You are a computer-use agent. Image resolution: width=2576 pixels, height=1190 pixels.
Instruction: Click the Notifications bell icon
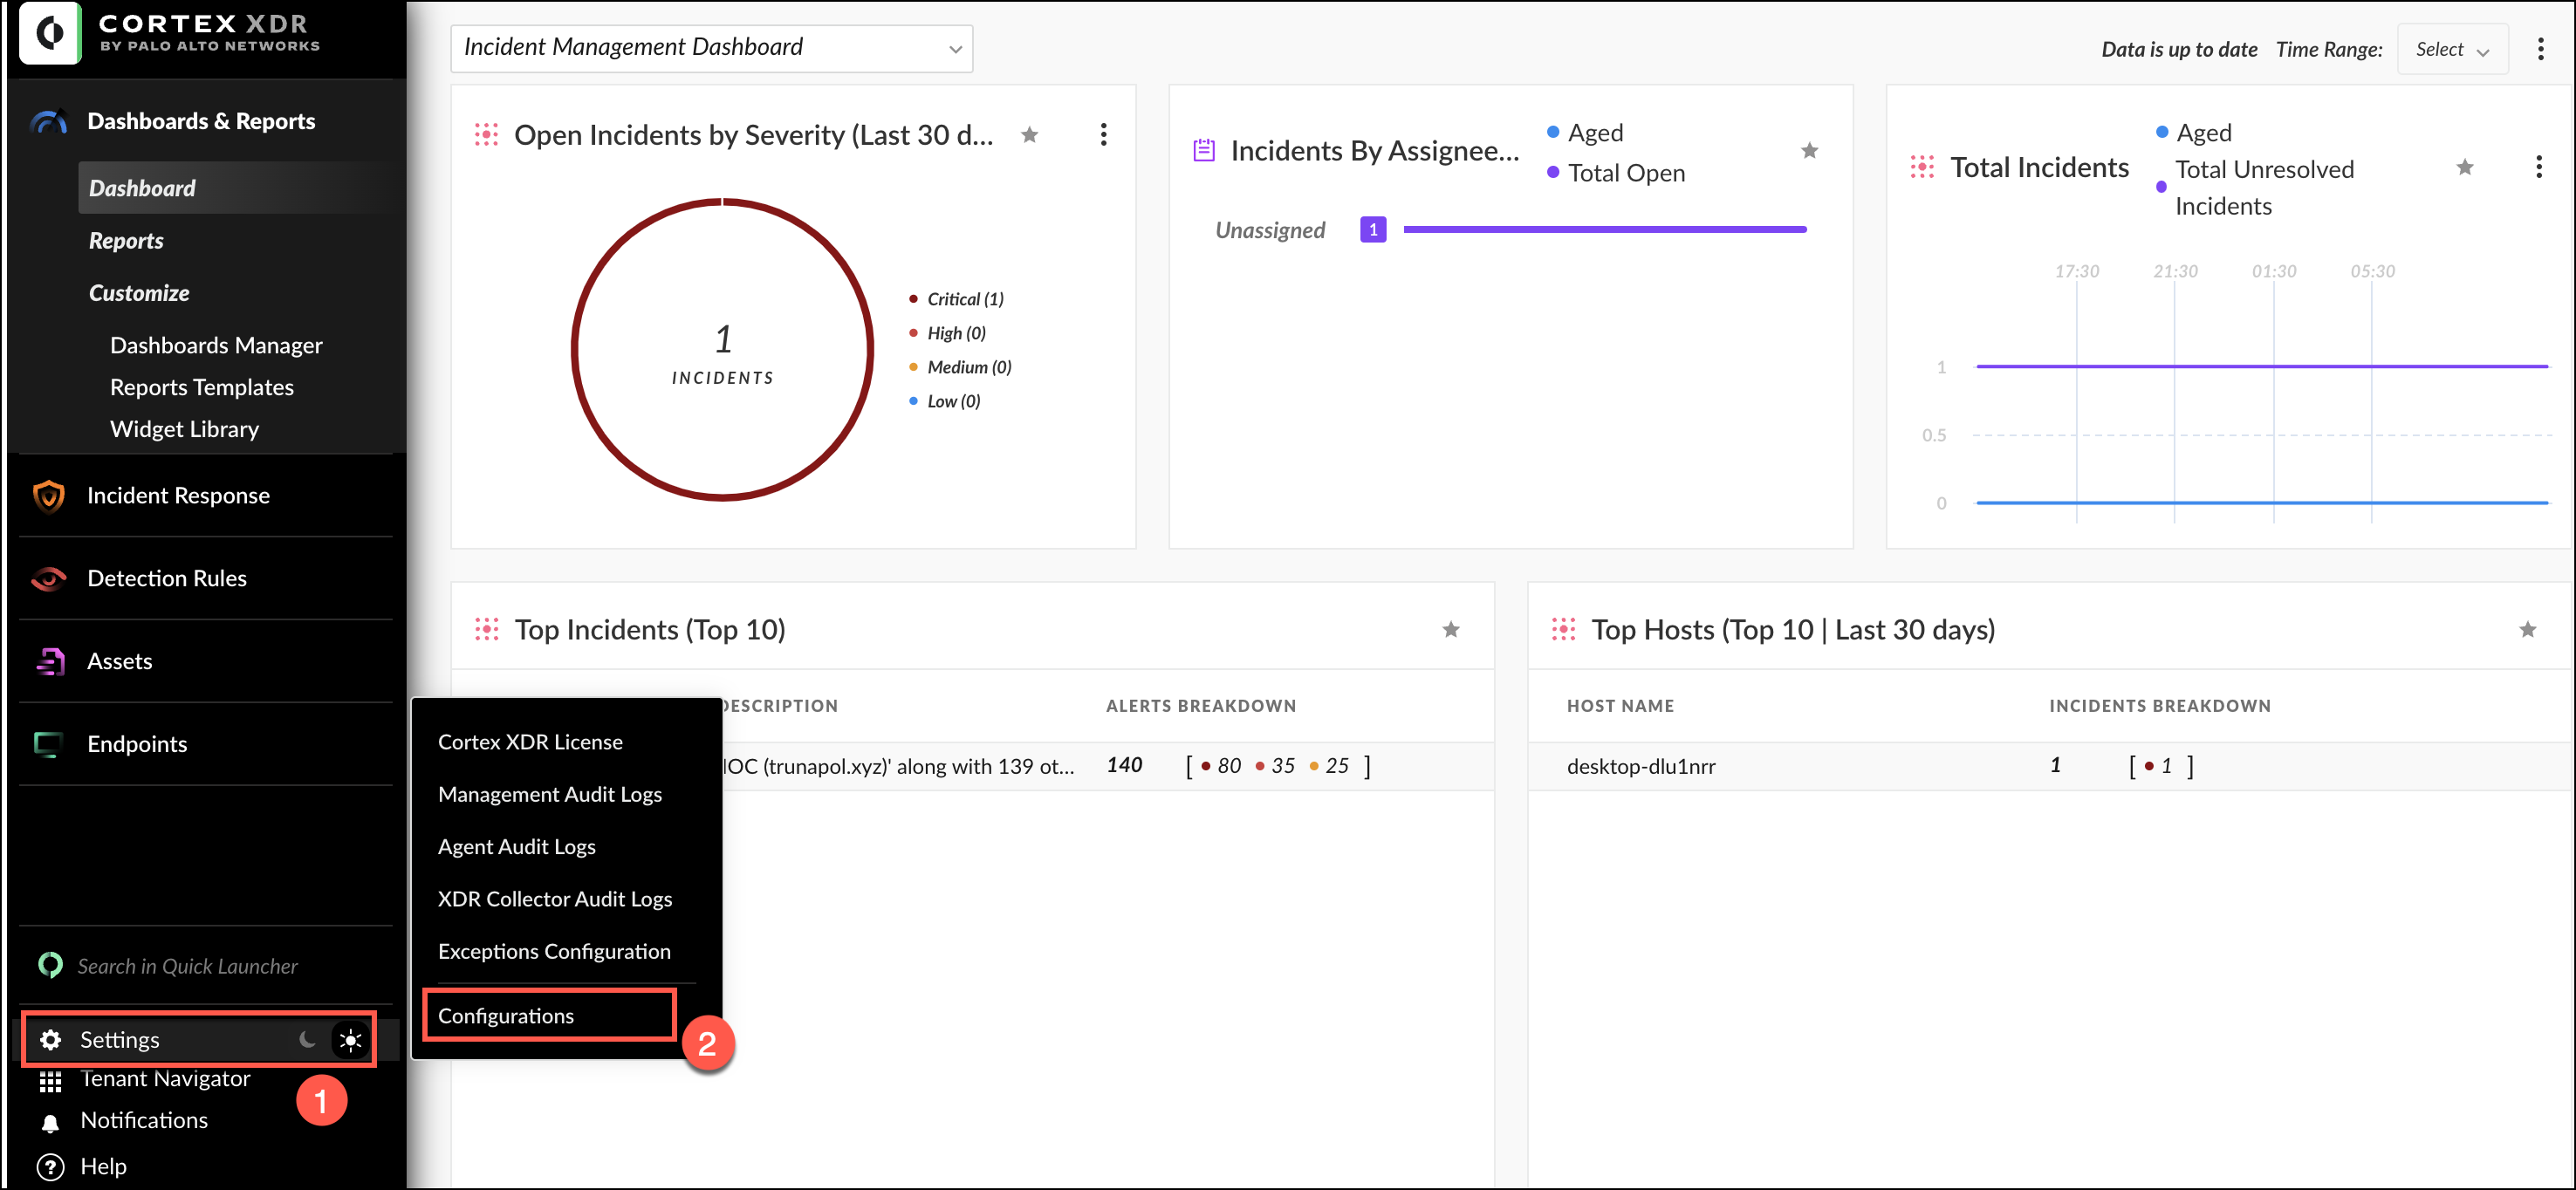pos(50,1122)
